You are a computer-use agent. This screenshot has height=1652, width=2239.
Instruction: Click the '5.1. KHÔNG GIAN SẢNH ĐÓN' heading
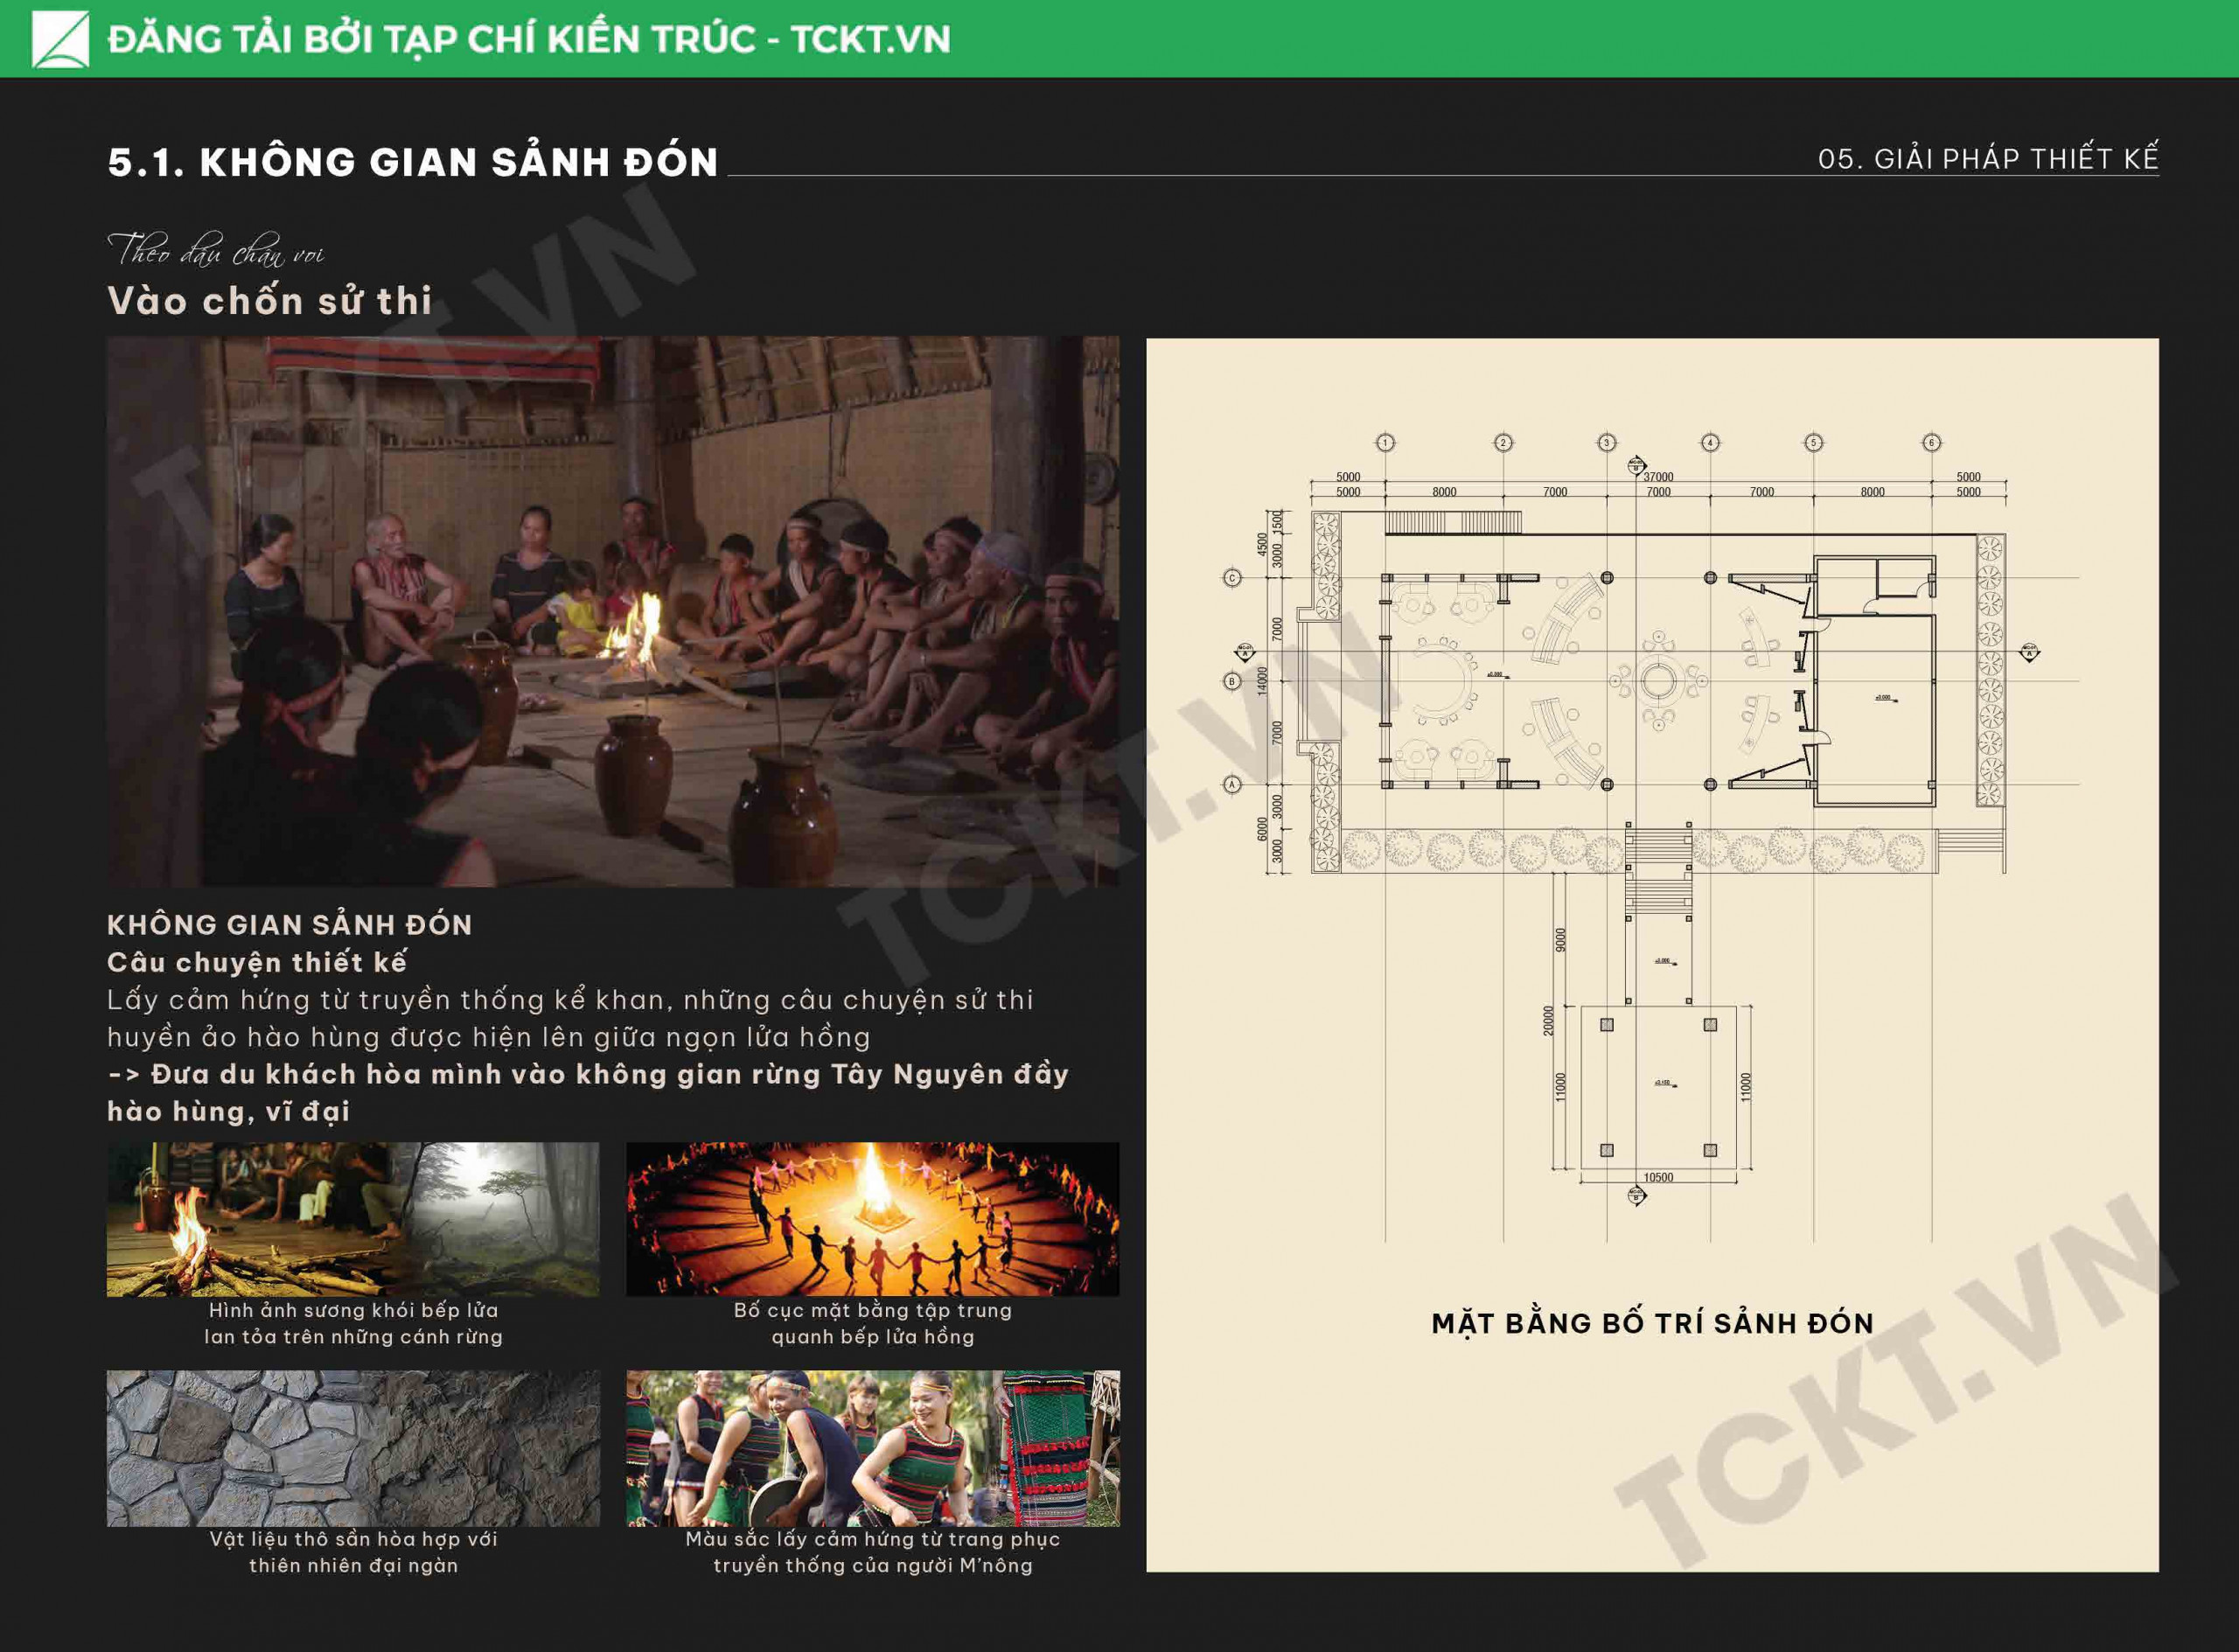click(413, 162)
